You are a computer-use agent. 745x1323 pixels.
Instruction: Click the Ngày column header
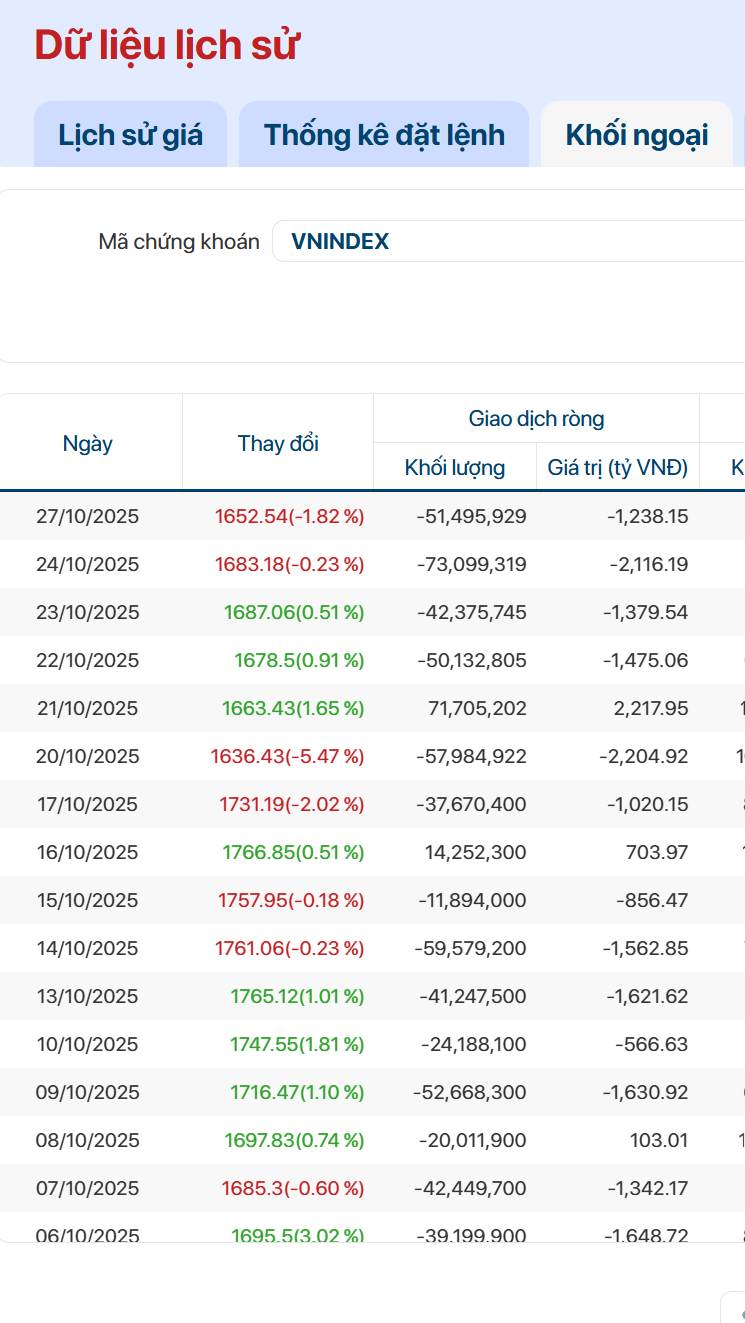coord(88,444)
